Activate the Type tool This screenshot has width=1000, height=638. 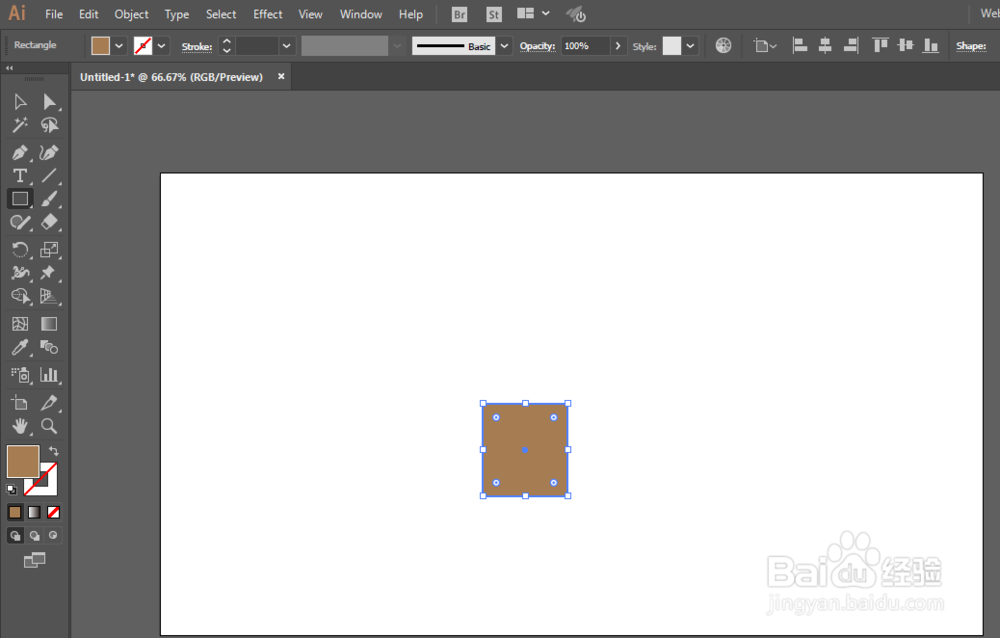click(x=20, y=175)
